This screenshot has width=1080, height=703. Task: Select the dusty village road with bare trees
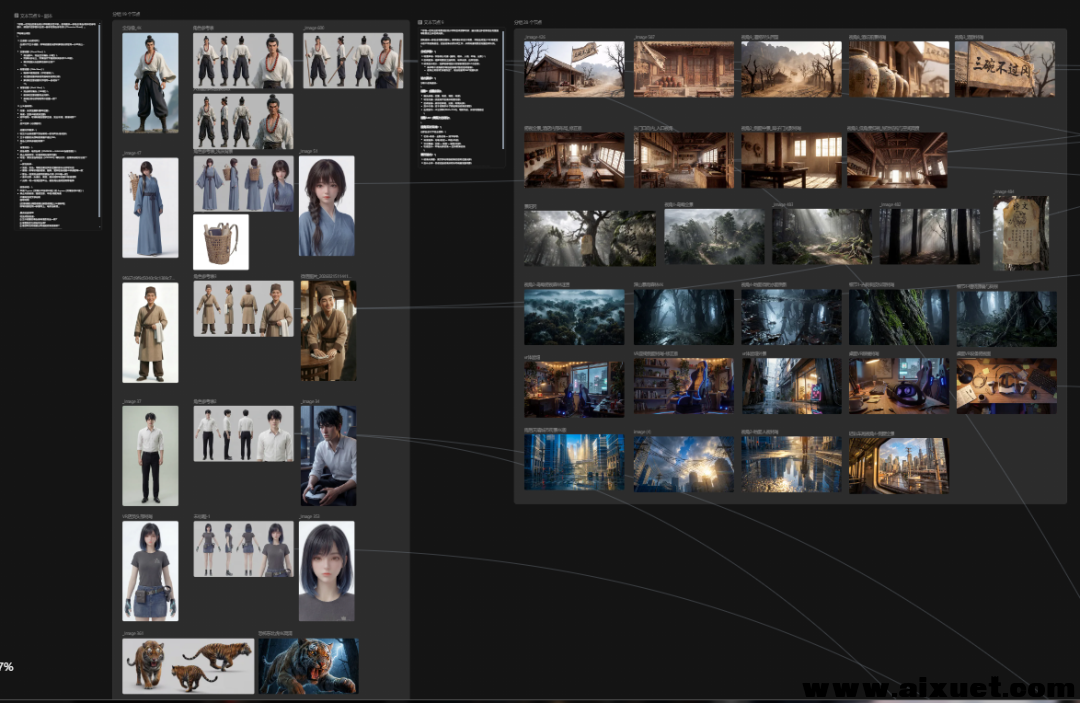tap(791, 69)
